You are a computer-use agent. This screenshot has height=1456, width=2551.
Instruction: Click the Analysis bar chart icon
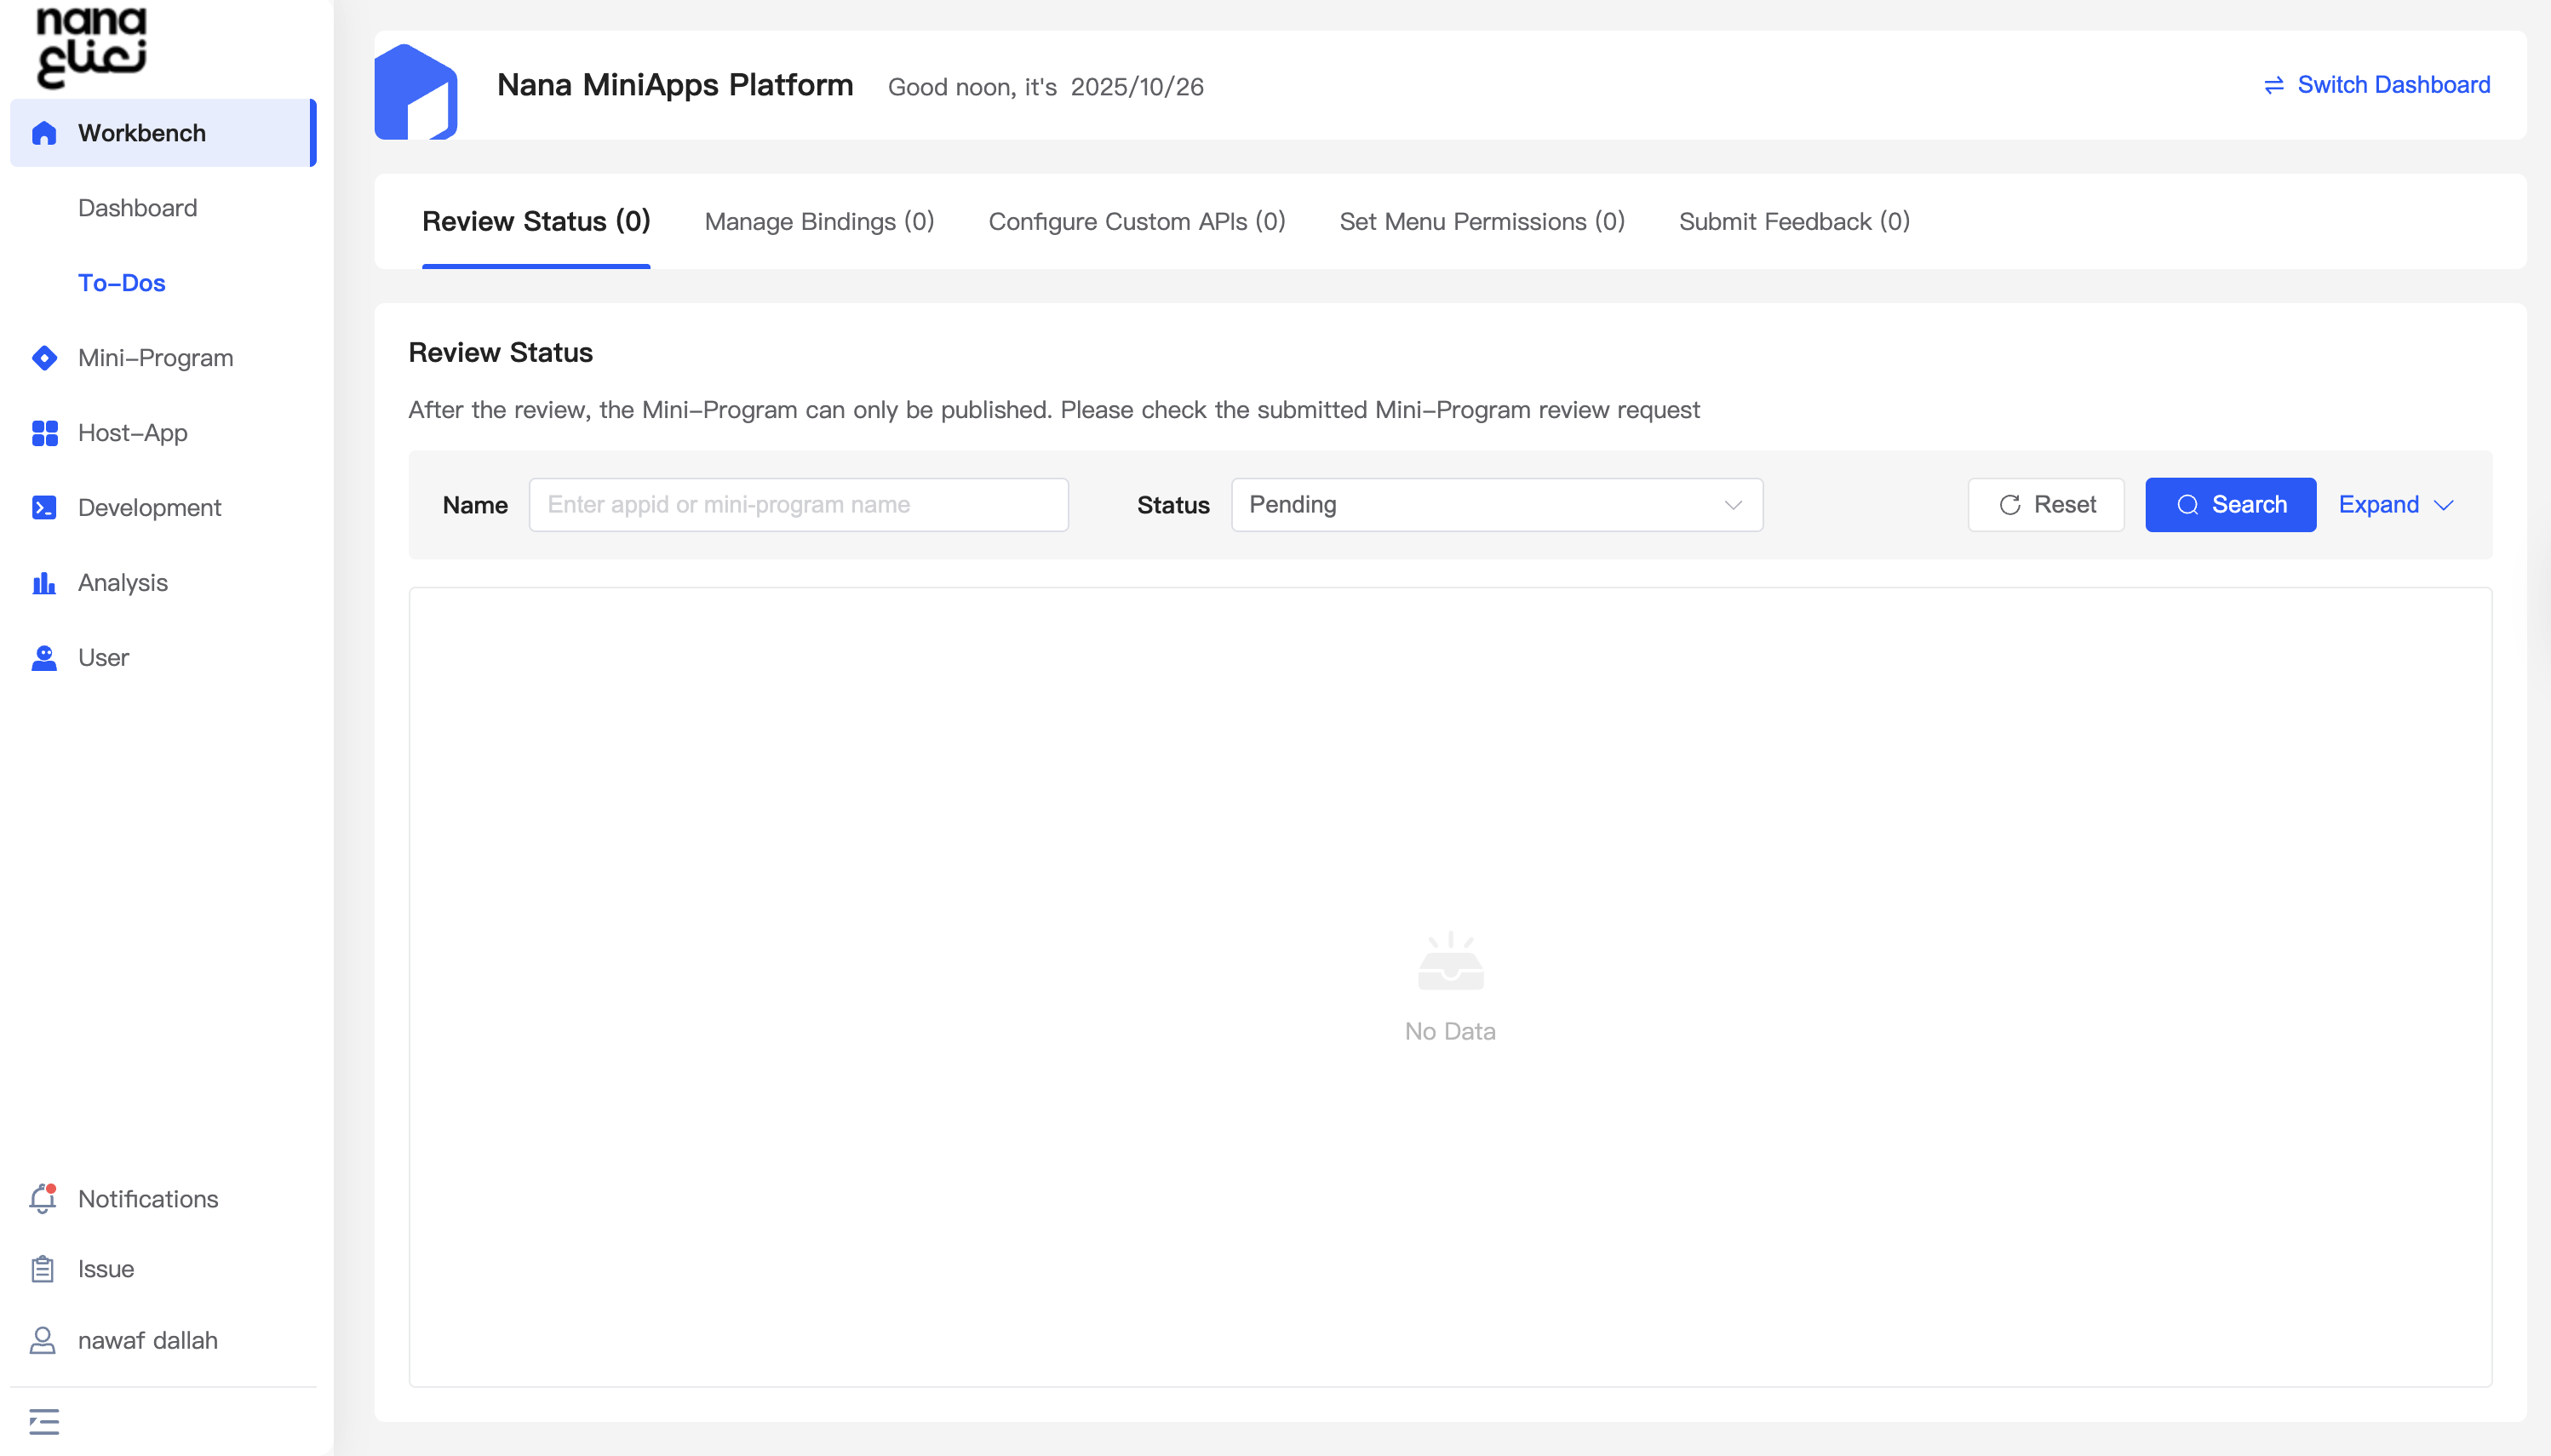coord(44,583)
